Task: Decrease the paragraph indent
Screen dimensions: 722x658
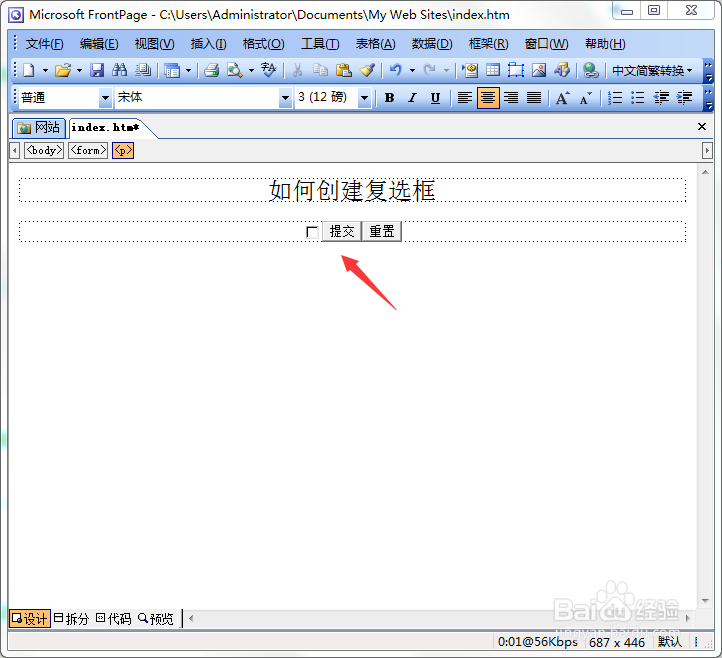Action: tap(661, 98)
